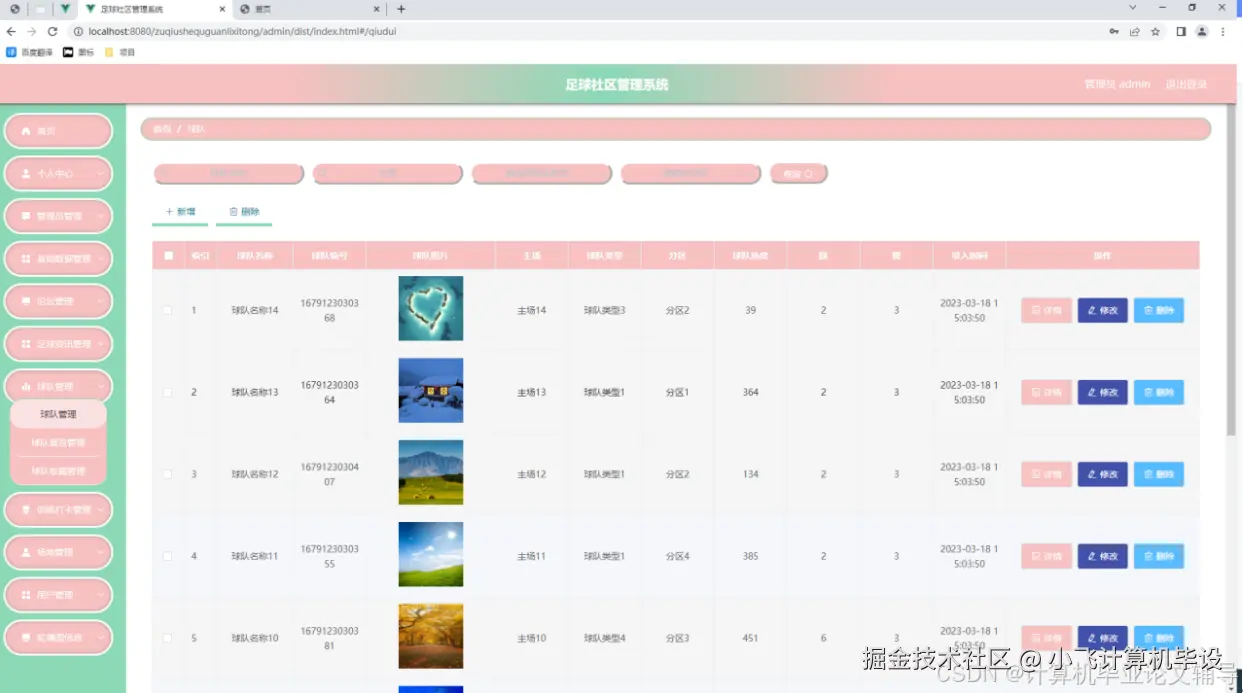Click the 修改 button on the first row
The width and height of the screenshot is (1243, 693).
pos(1102,310)
